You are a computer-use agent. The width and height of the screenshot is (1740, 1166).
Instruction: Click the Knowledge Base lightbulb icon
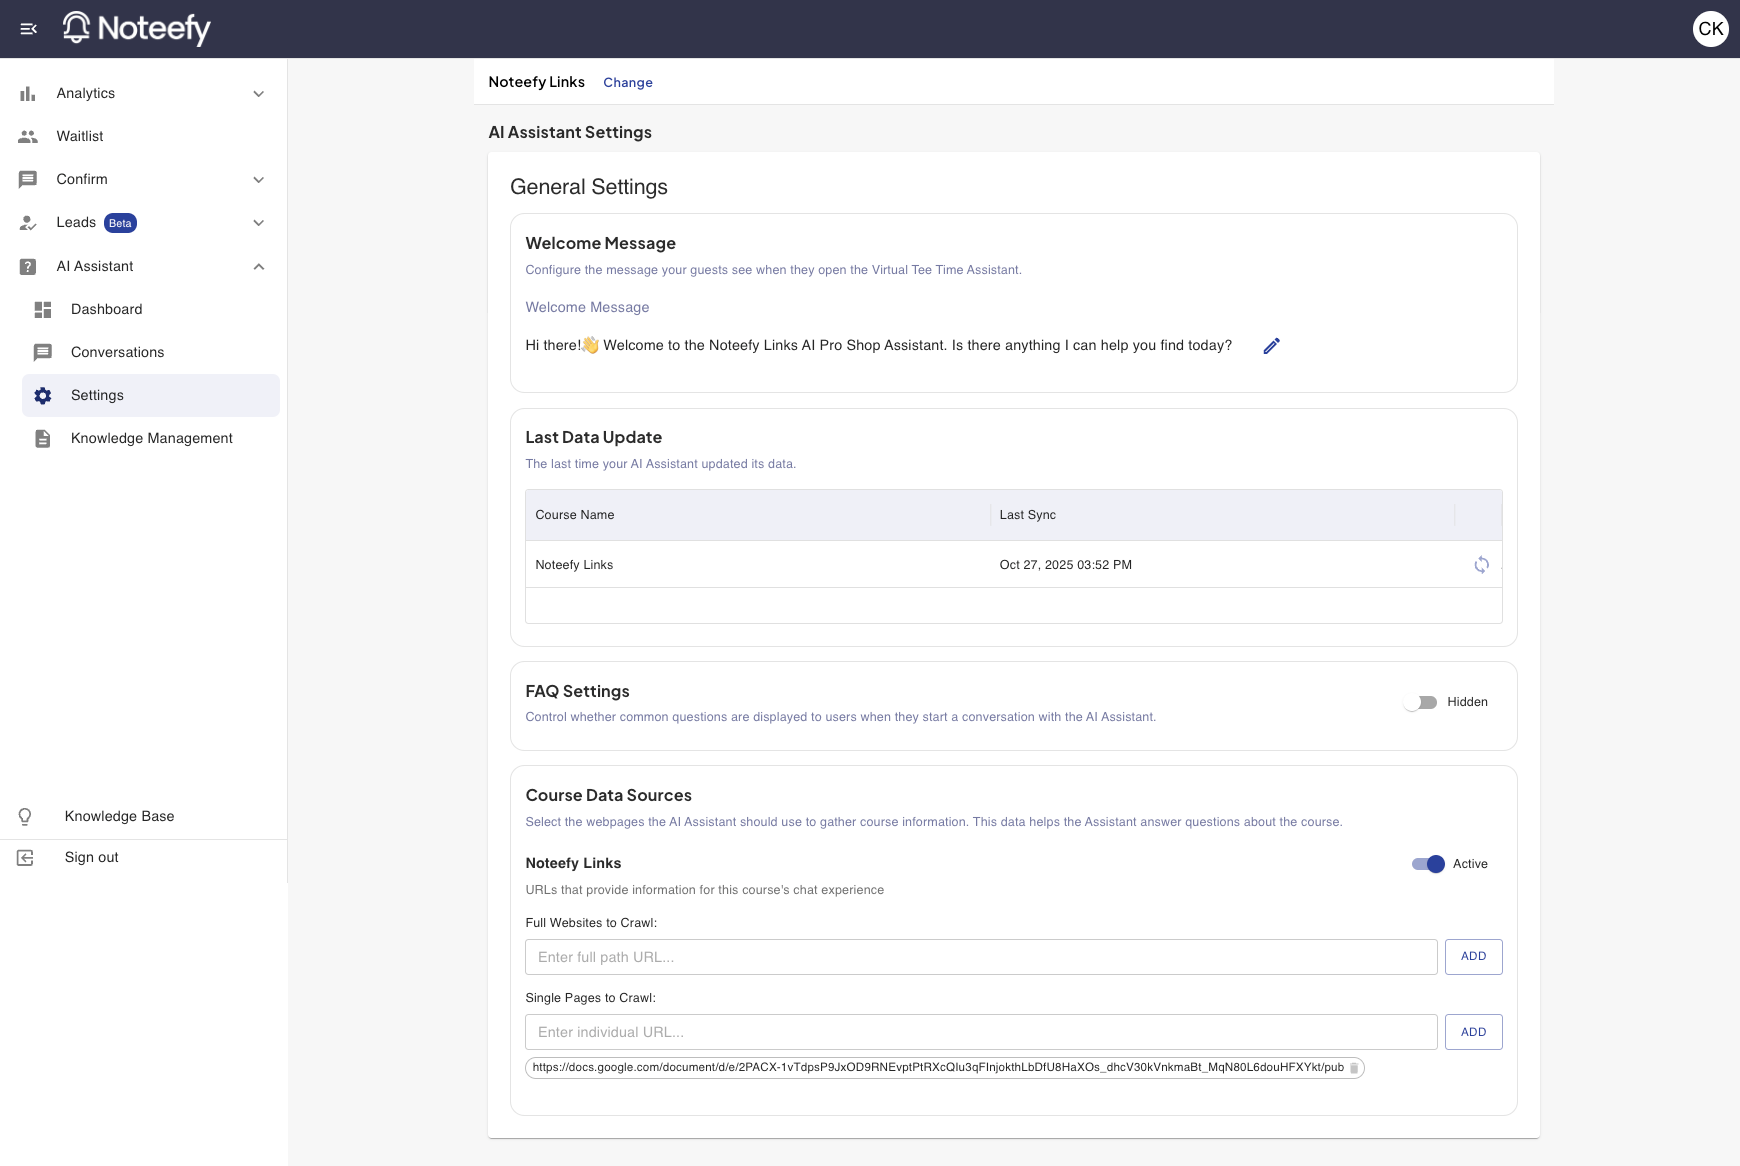[x=26, y=816]
